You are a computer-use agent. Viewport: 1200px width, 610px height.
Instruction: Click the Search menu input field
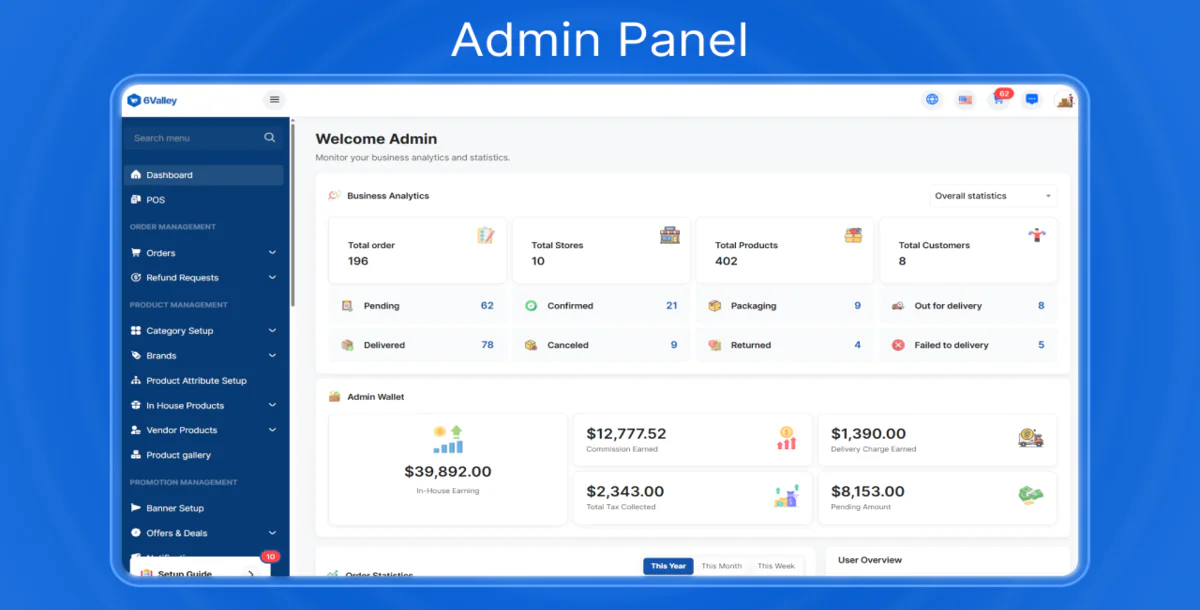pos(195,138)
